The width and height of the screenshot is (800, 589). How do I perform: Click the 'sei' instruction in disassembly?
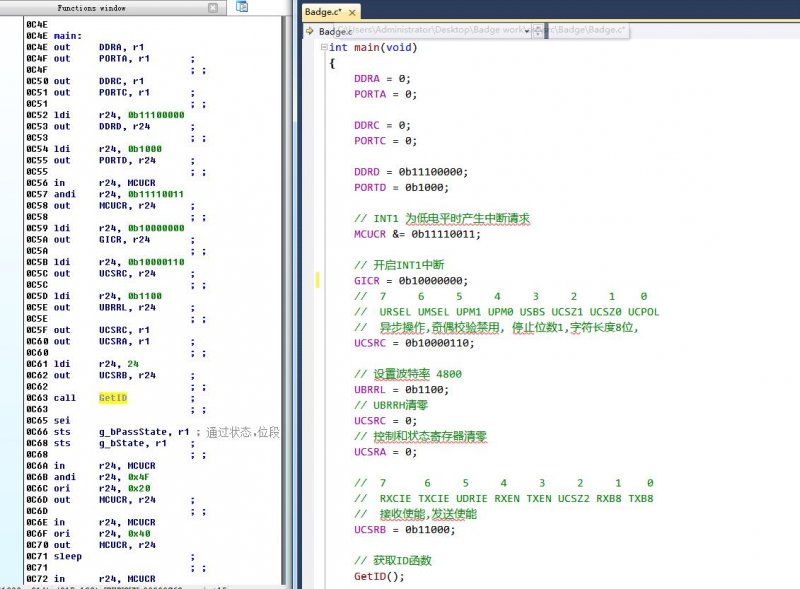[x=62, y=421]
